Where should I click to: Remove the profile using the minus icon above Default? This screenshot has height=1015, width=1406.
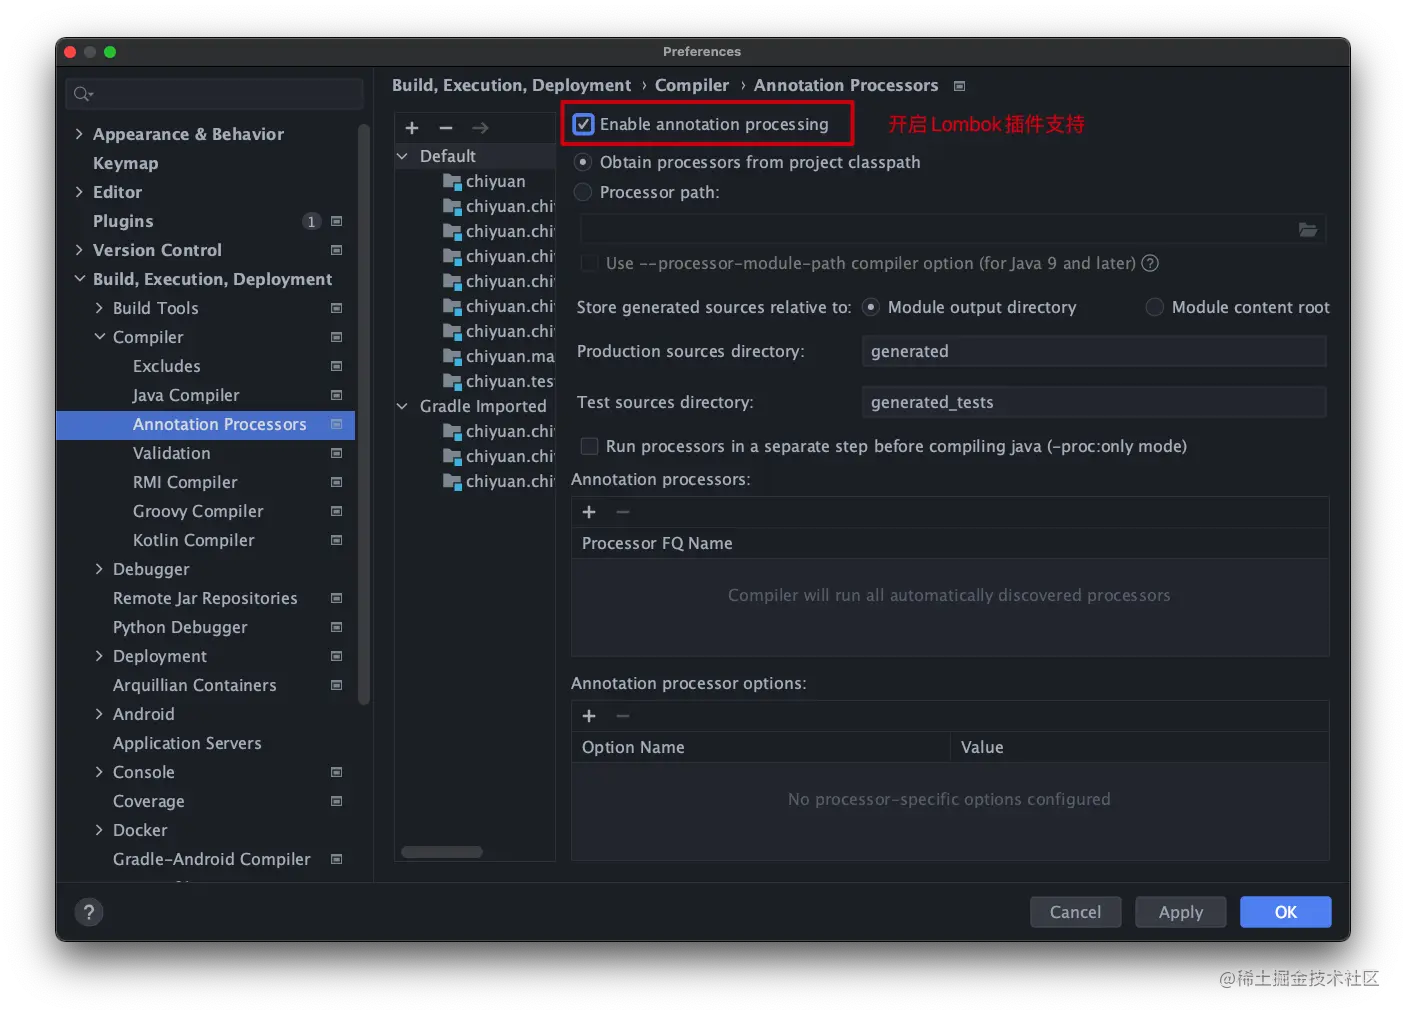446,128
